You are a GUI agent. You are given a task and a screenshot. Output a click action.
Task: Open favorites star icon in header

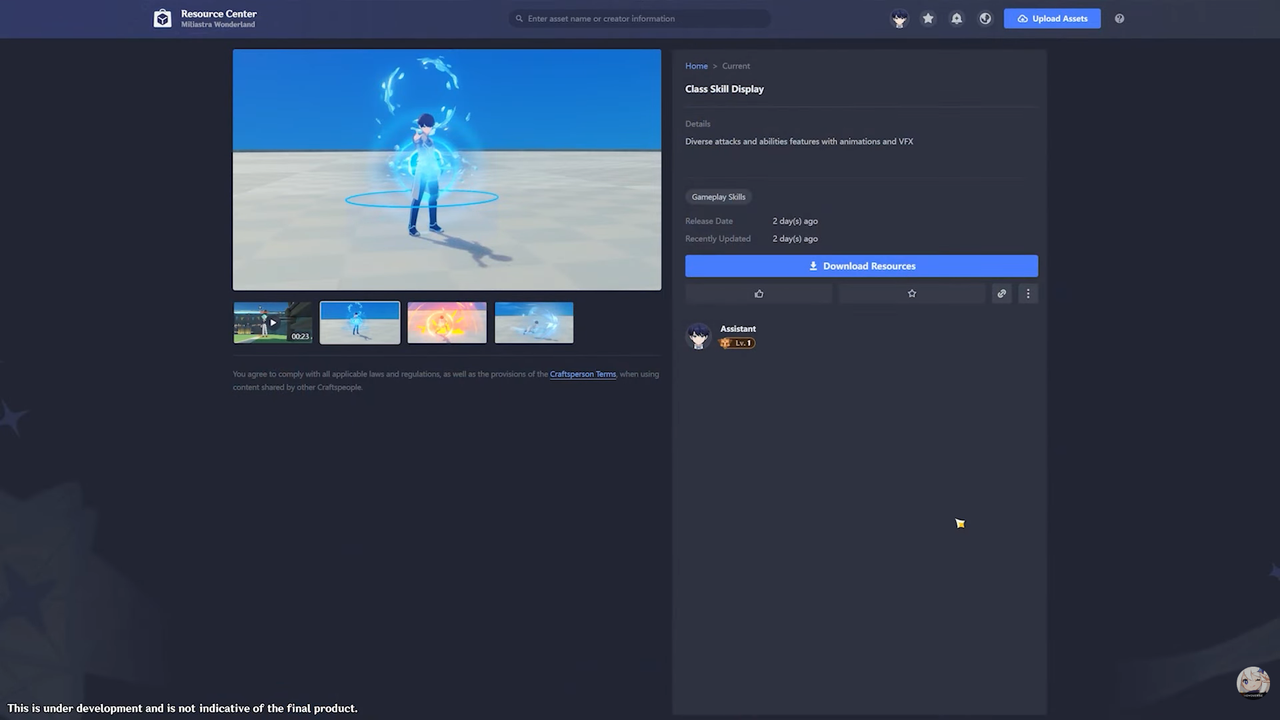click(x=928, y=18)
